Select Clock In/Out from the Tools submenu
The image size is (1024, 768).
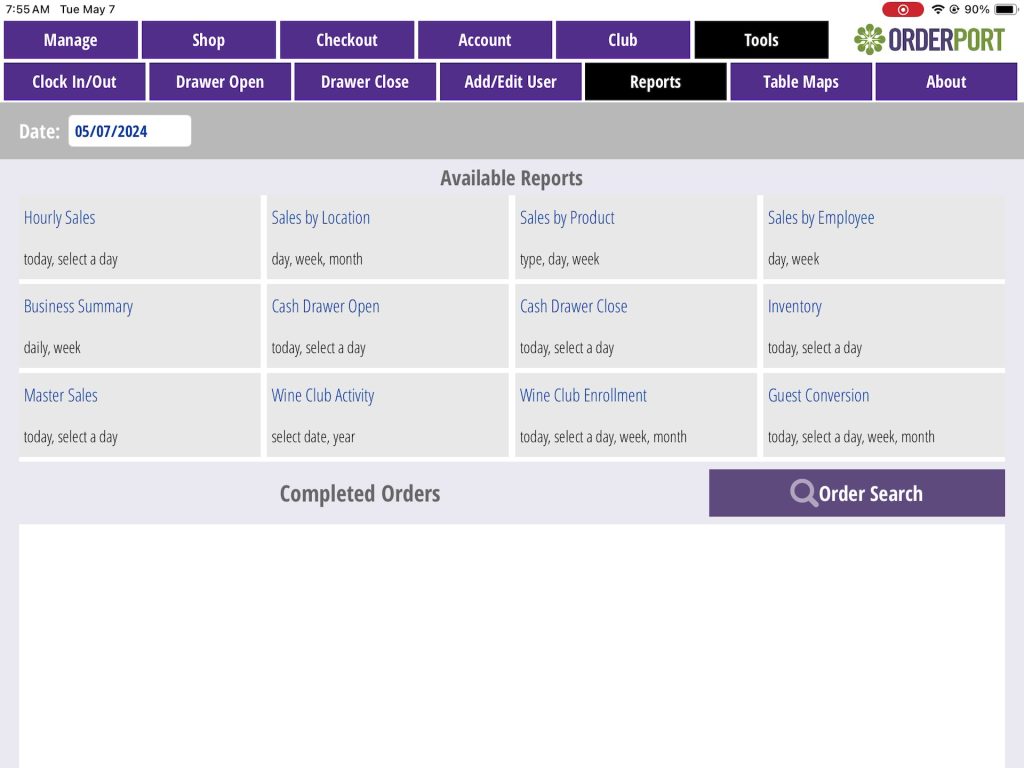(x=75, y=82)
